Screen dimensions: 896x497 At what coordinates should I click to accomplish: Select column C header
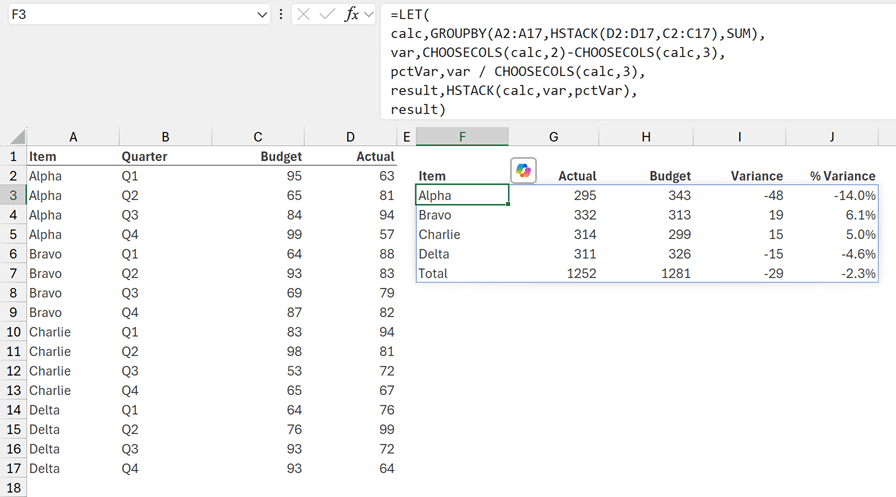258,137
